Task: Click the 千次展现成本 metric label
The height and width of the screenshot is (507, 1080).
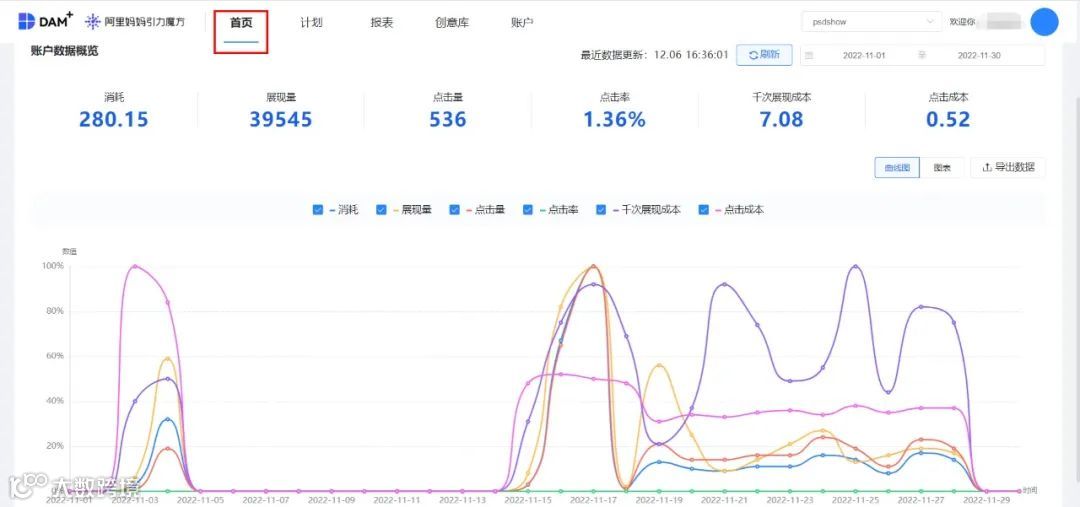Action: pos(782,98)
